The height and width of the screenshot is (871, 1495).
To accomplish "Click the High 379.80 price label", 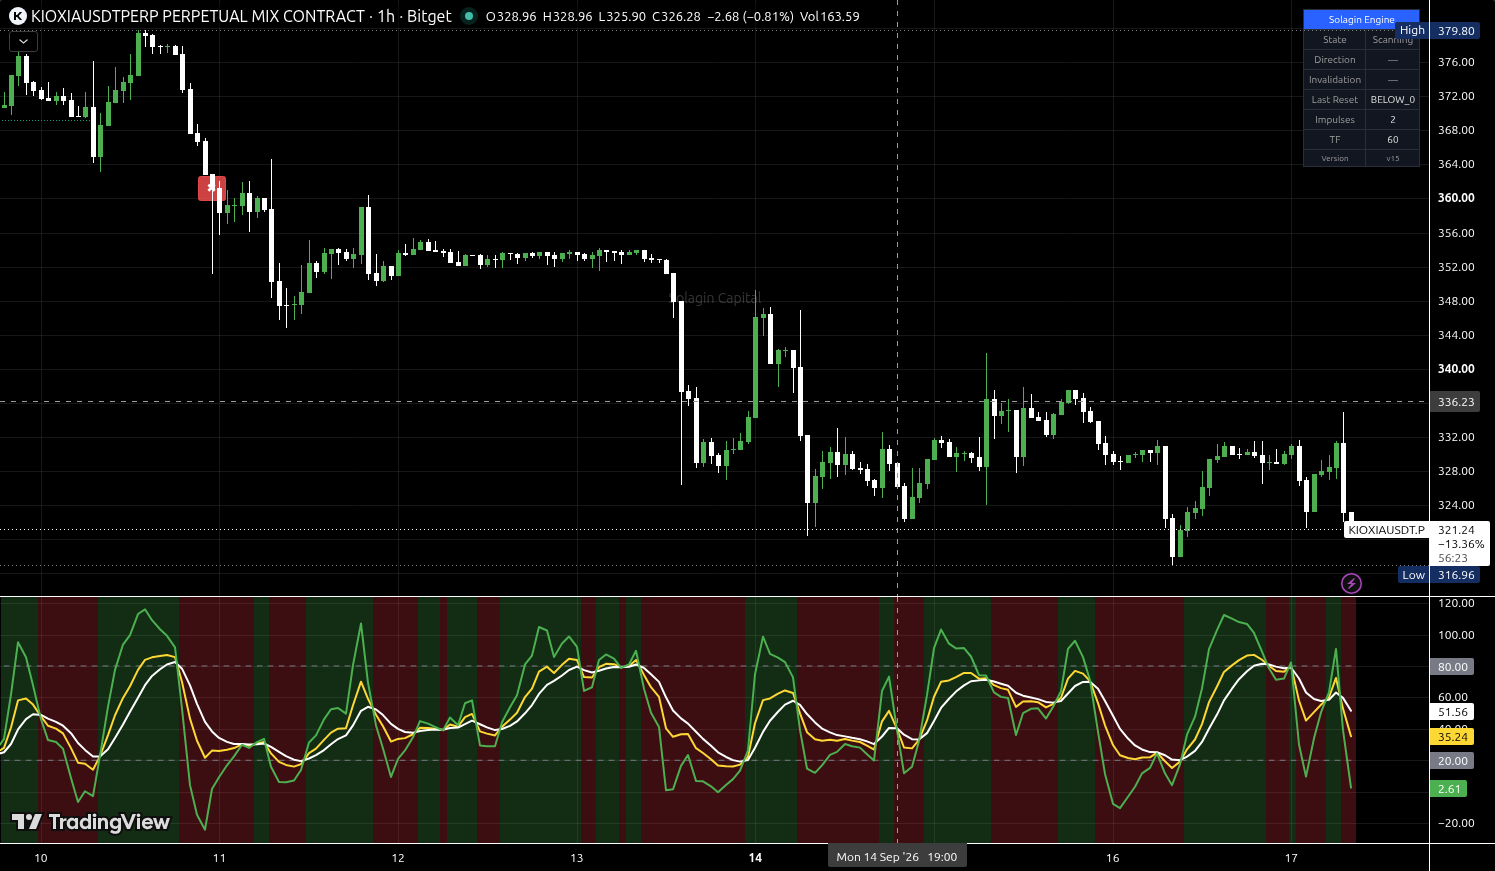I will point(1437,31).
